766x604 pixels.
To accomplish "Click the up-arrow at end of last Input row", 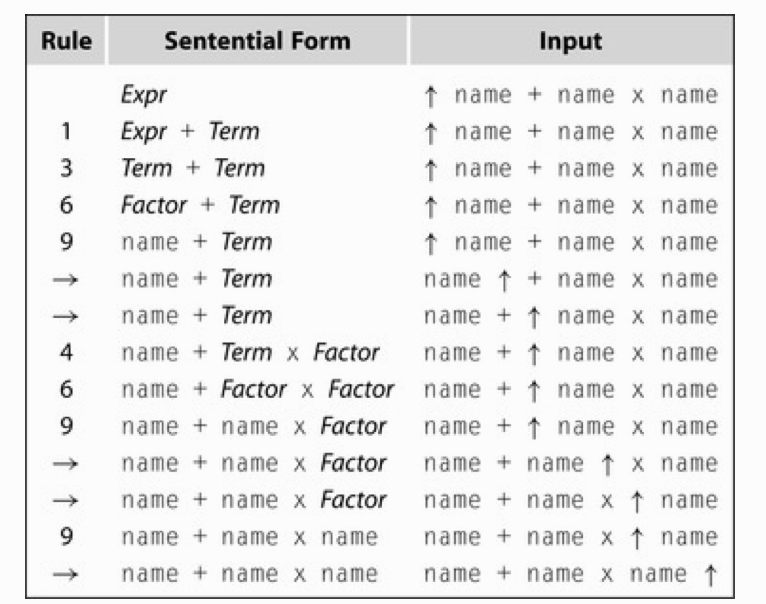I will (x=710, y=575).
